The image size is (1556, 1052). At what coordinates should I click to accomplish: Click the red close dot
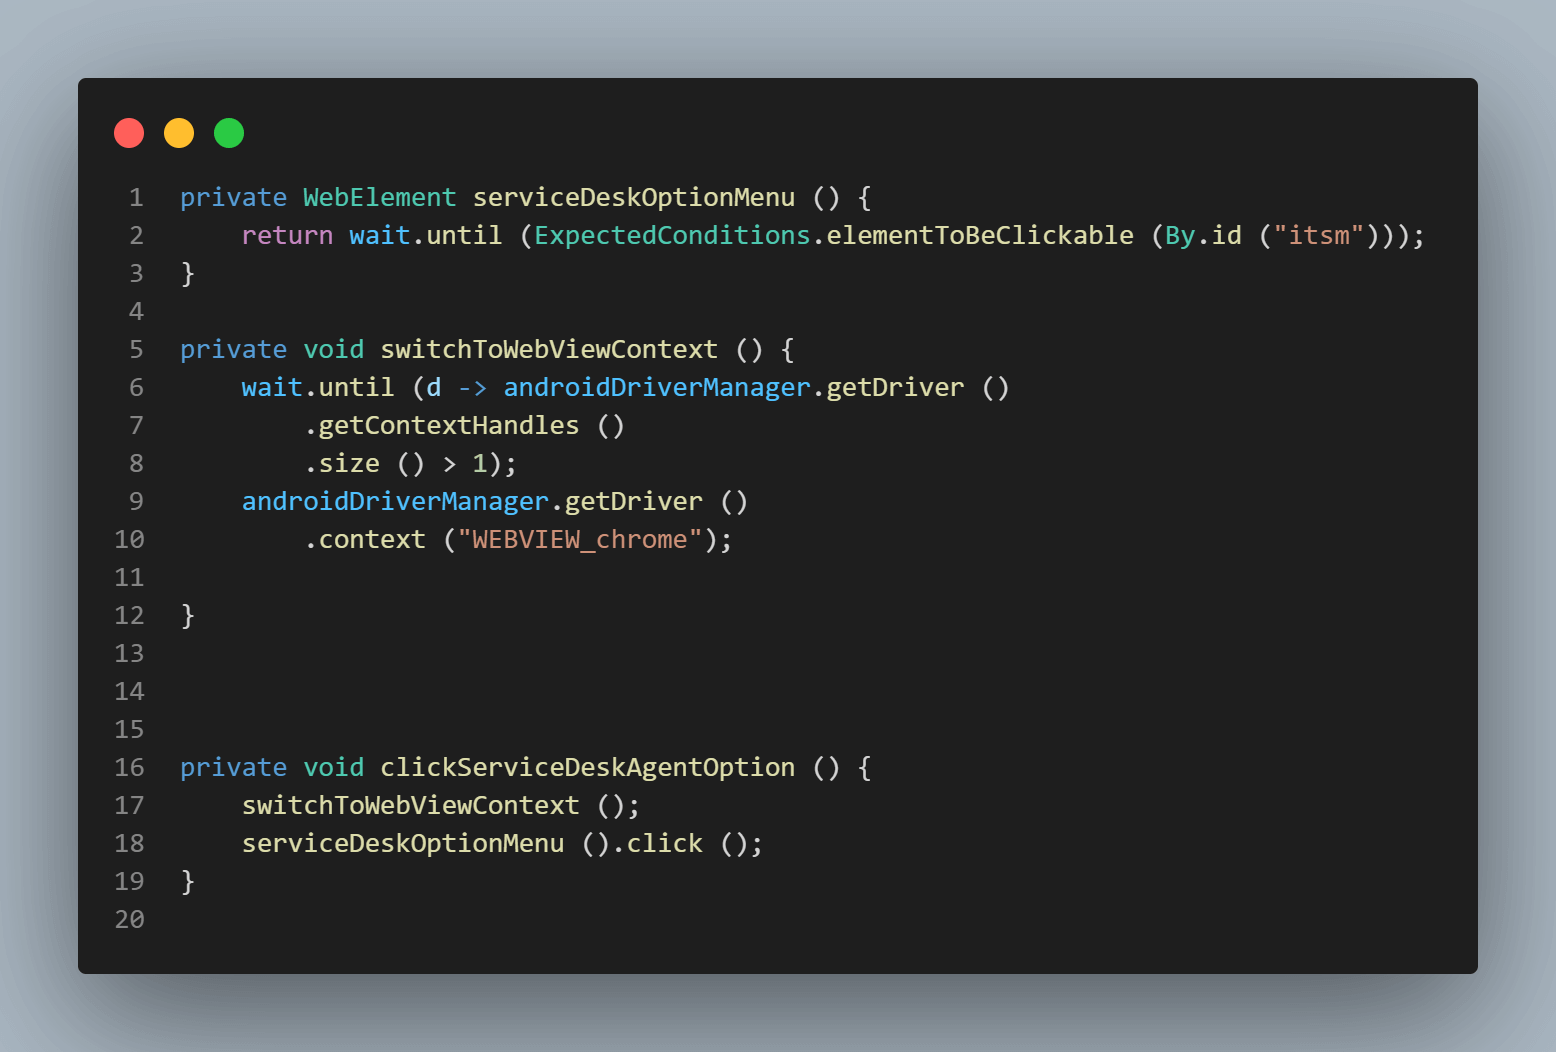tap(129, 133)
